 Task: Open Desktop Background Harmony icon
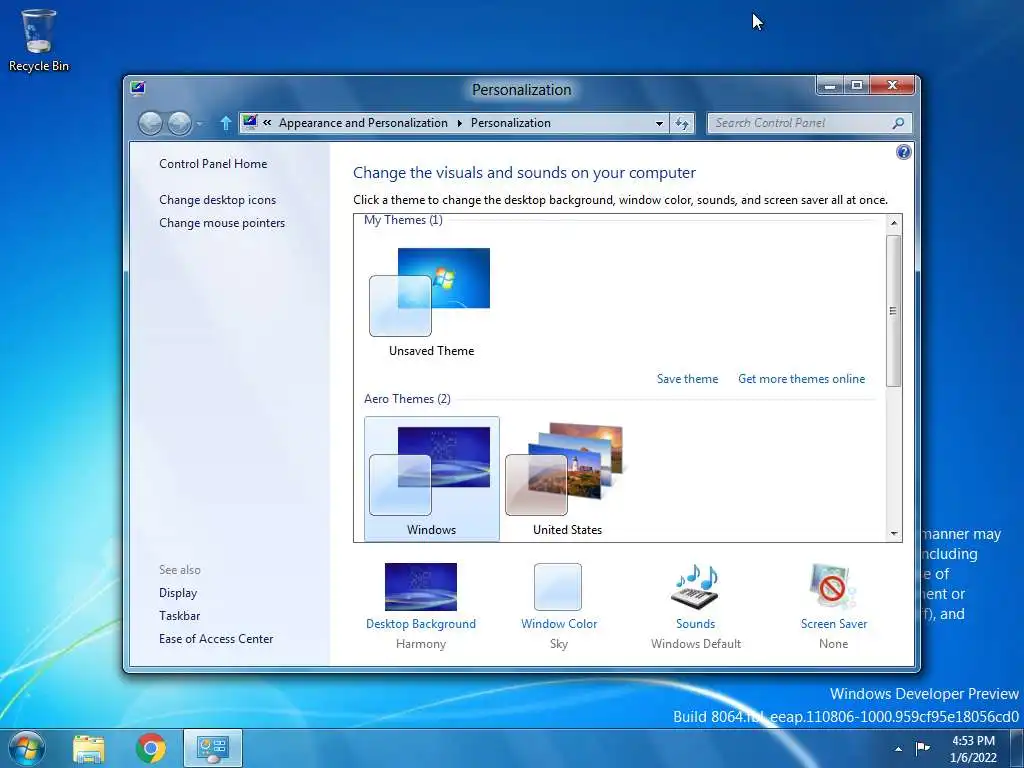click(x=421, y=586)
